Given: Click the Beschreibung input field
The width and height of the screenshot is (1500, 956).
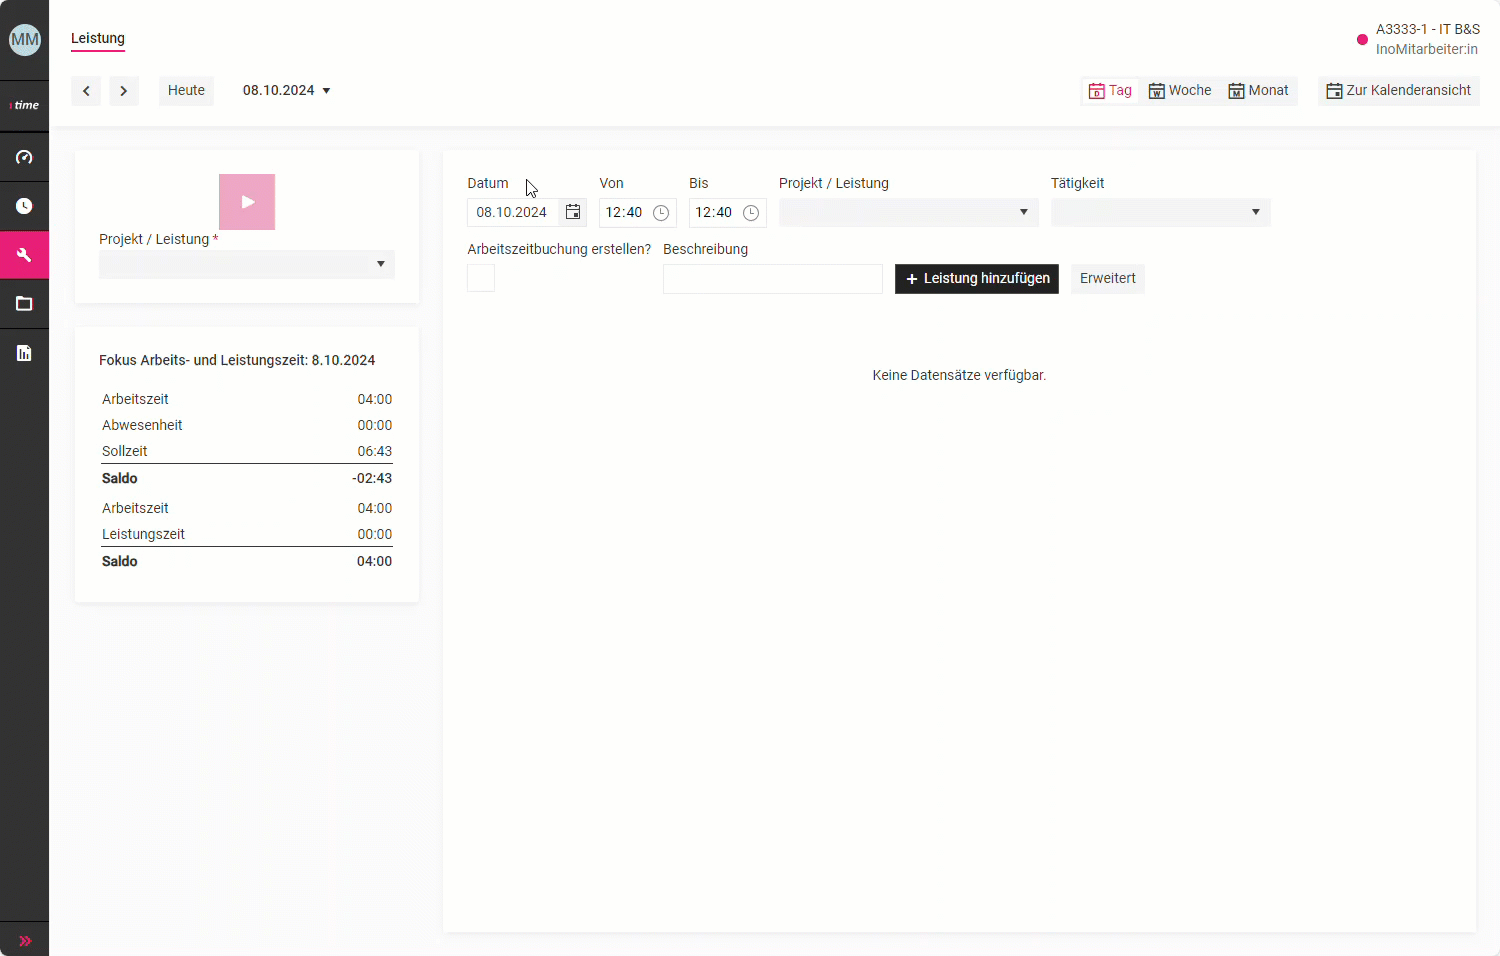Looking at the screenshot, I should pos(772,279).
